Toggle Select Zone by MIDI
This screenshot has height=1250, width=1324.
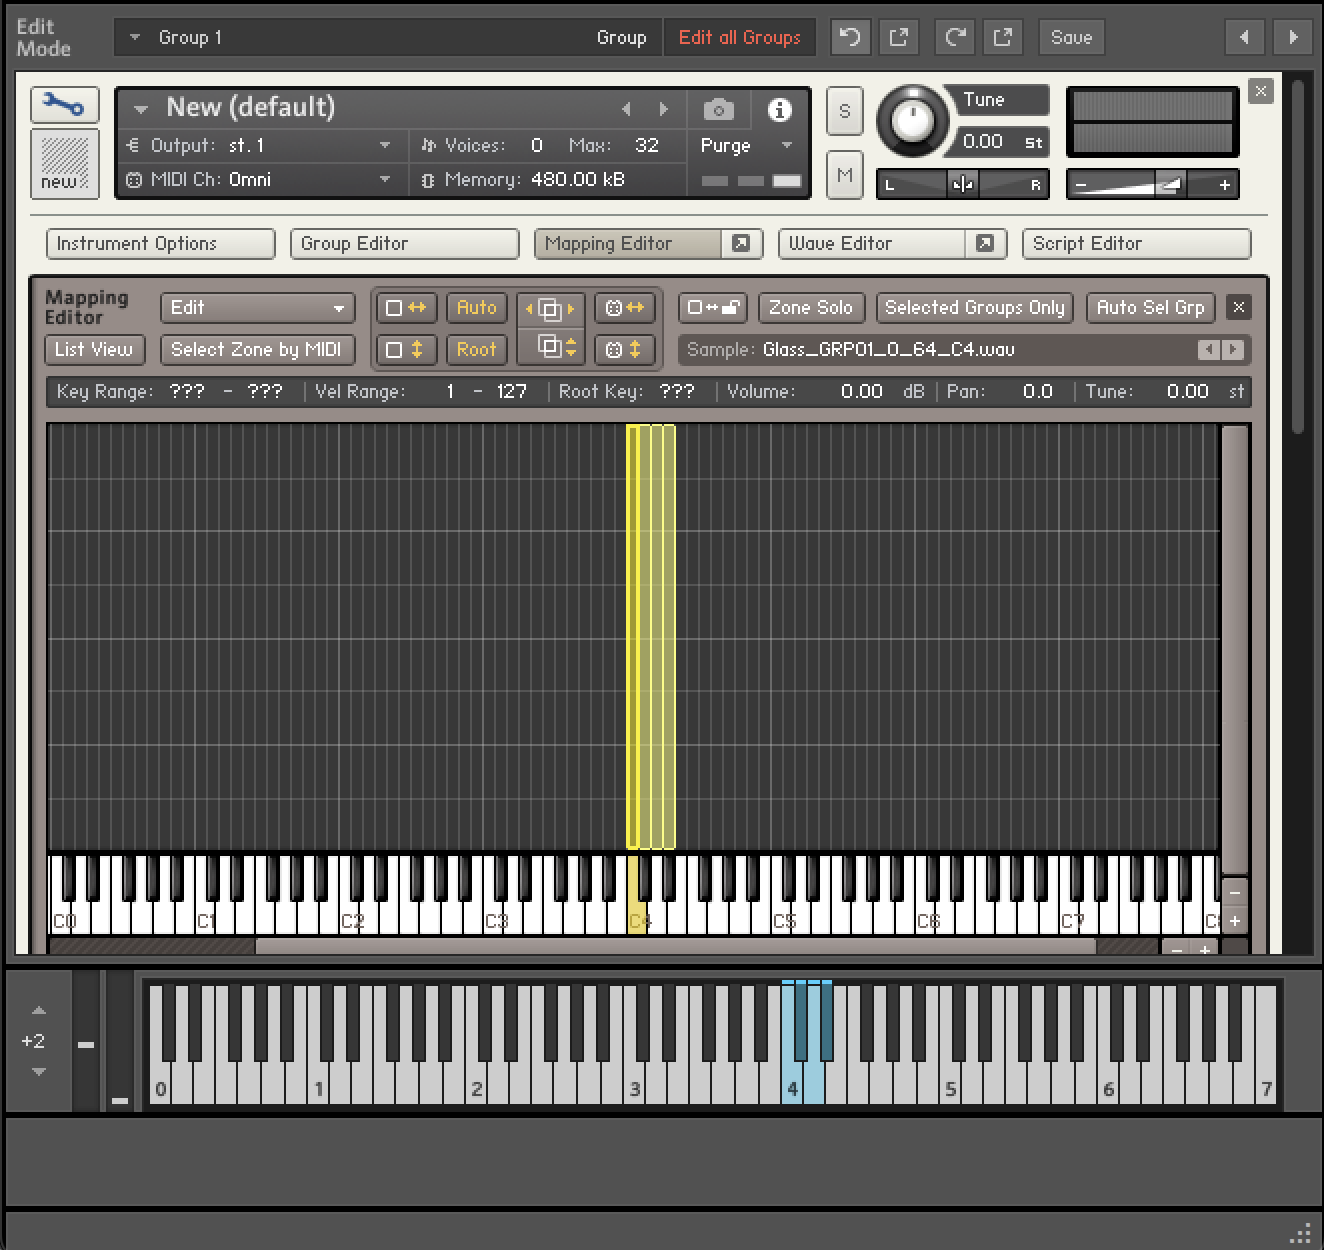256,350
